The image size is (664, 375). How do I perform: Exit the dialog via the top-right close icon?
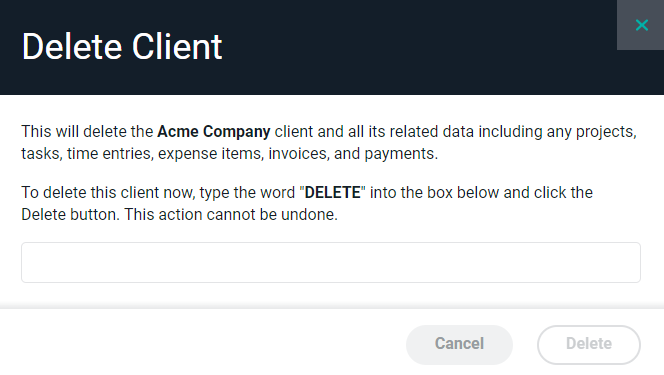(642, 25)
